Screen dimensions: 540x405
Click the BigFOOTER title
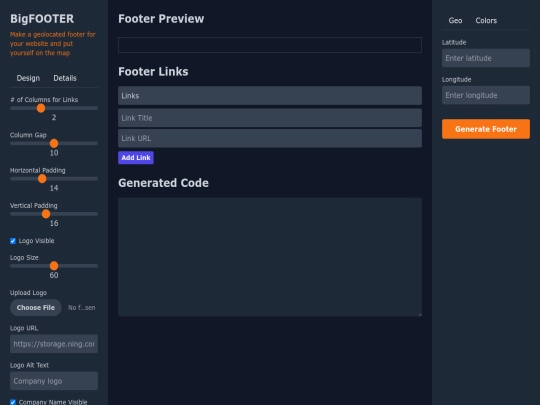[x=42, y=19]
